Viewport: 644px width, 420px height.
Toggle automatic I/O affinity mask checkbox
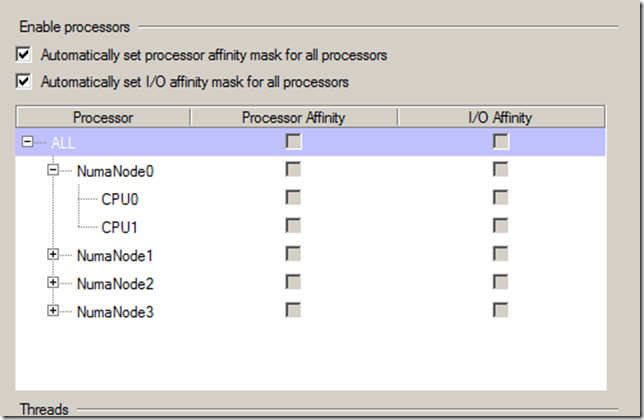pos(25,81)
